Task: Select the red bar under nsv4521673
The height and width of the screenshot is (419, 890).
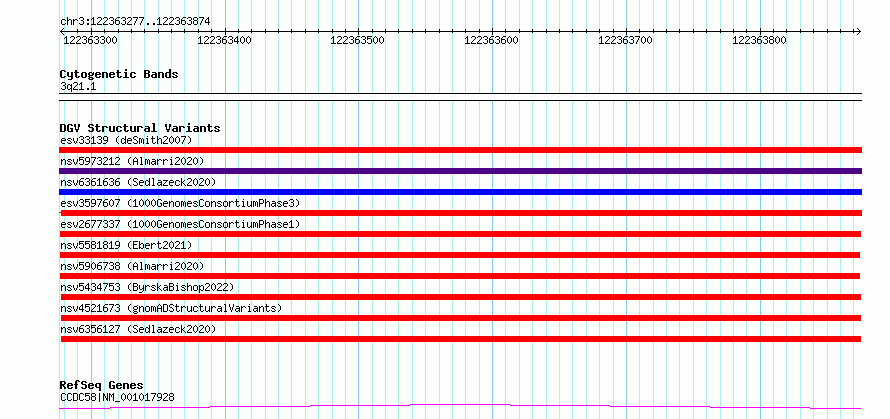Action: [460, 318]
